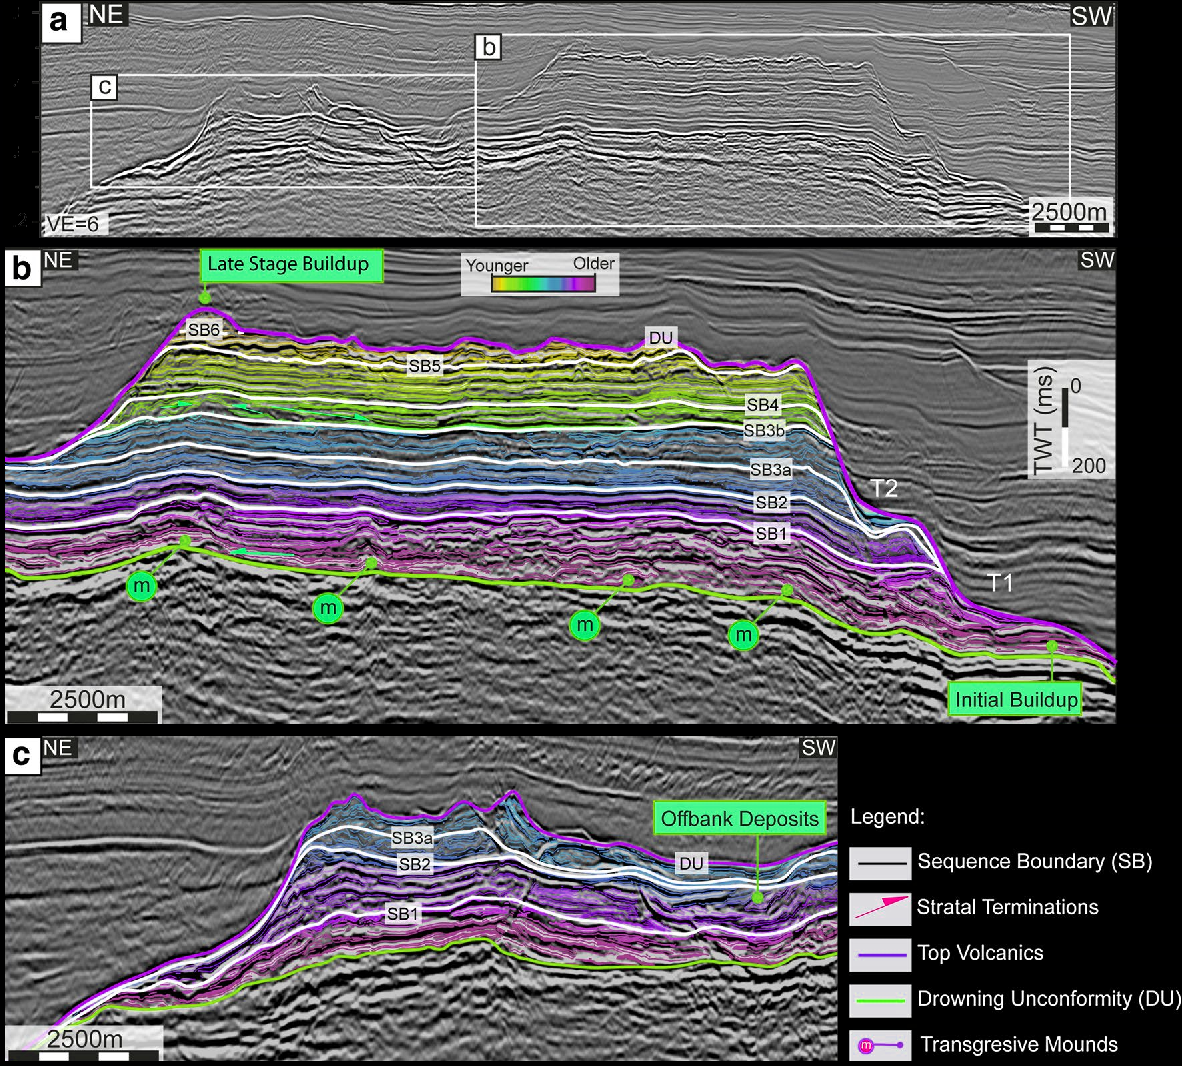
Task: Select the T1 terrace label
Action: click(x=1000, y=583)
